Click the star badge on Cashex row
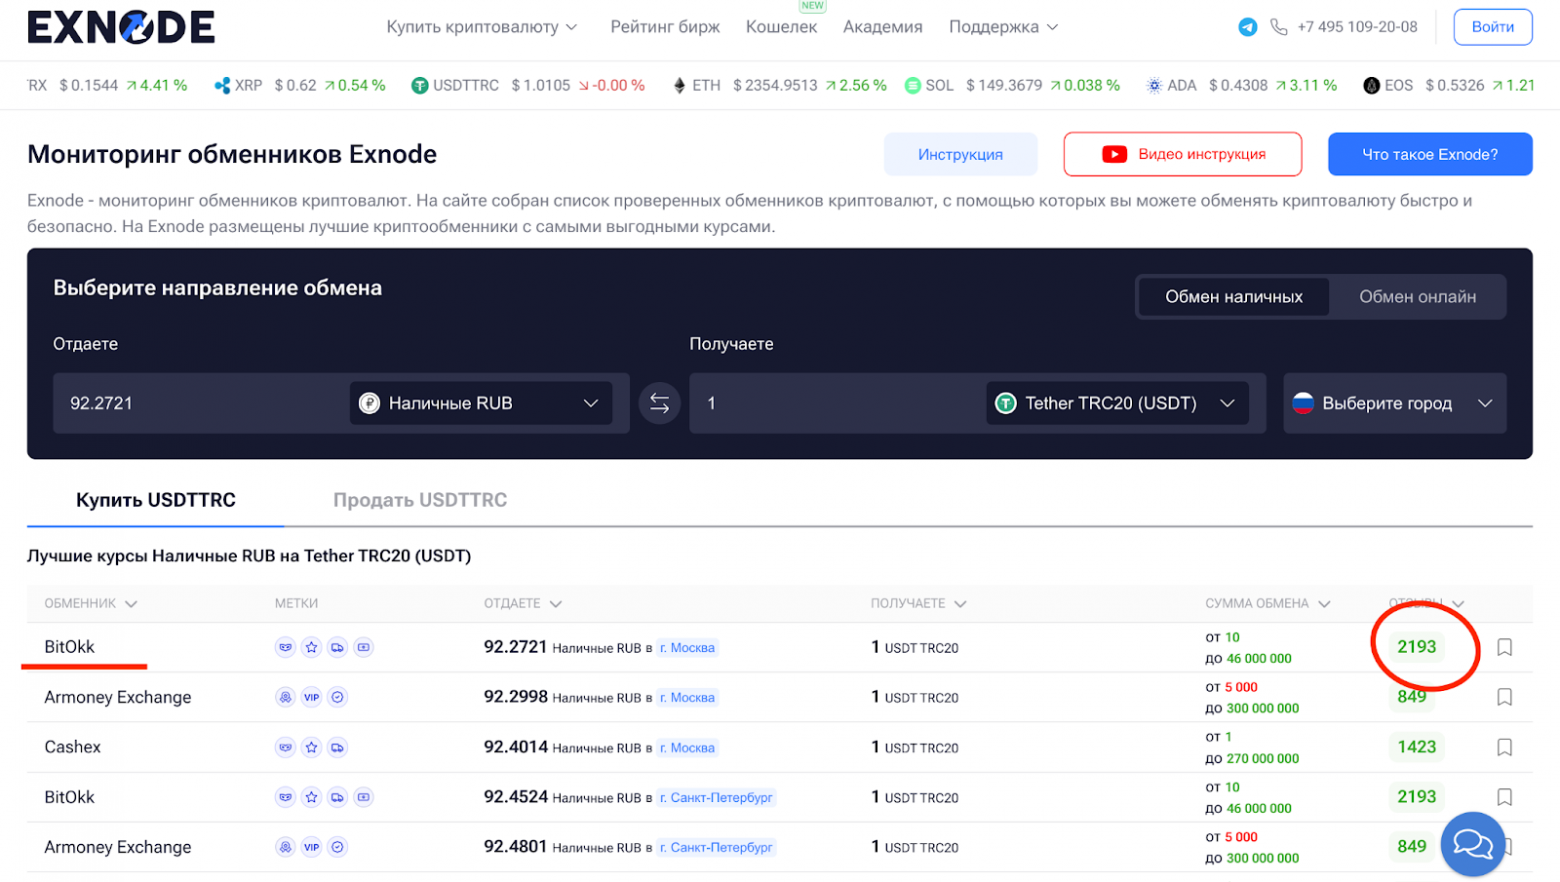The width and height of the screenshot is (1560, 882). 312,747
